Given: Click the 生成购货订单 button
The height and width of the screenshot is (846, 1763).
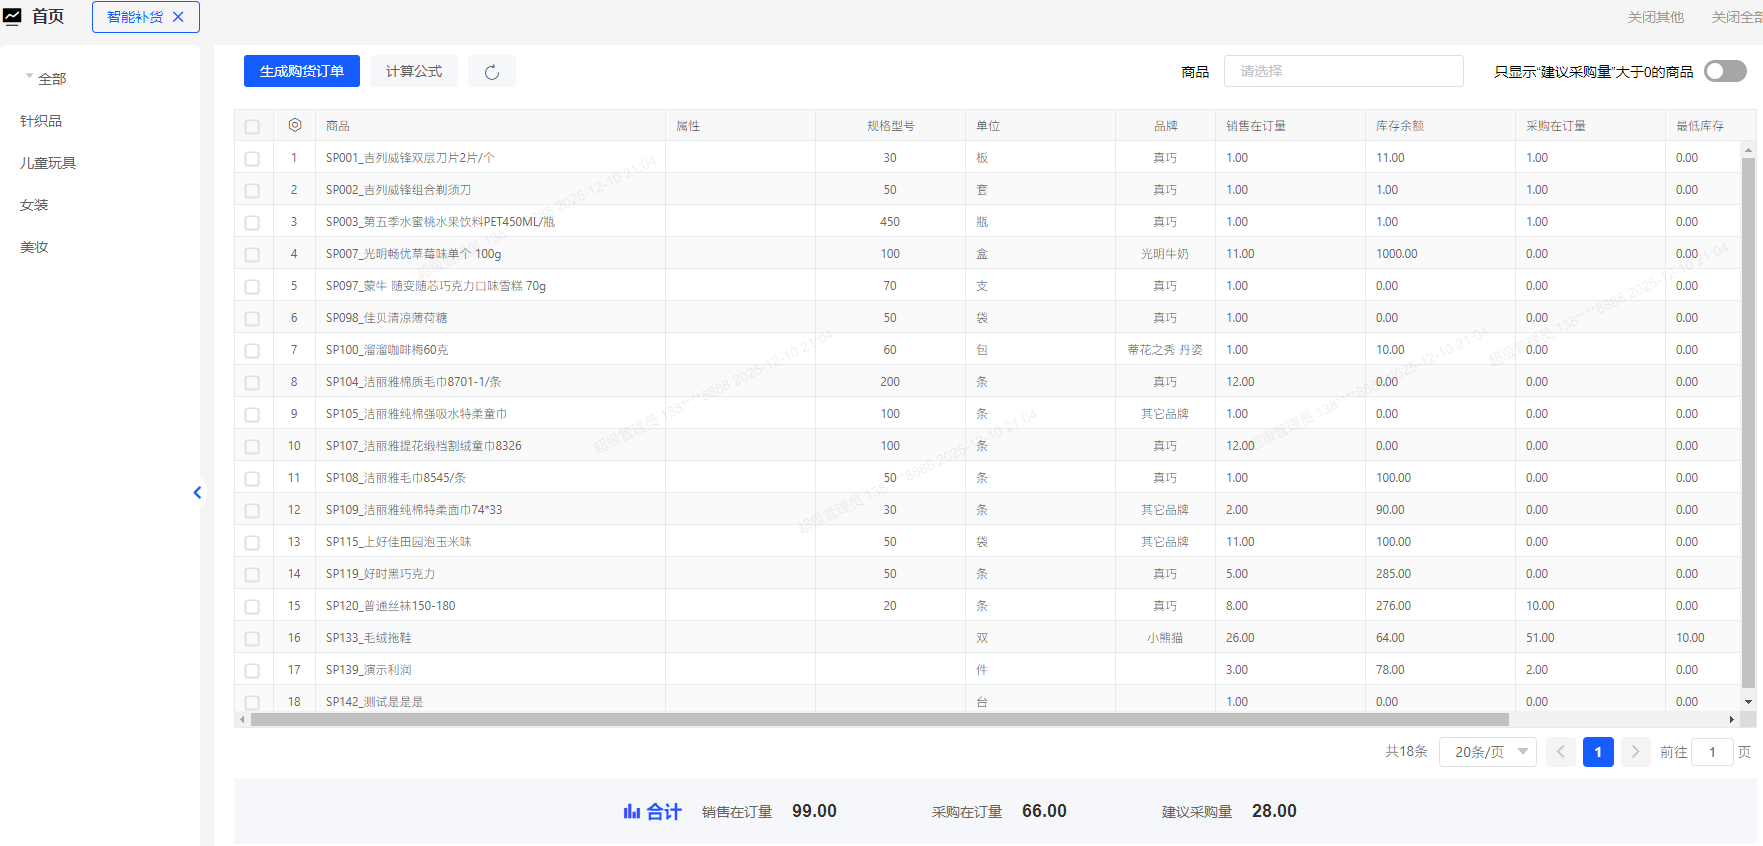Looking at the screenshot, I should coord(302,71).
